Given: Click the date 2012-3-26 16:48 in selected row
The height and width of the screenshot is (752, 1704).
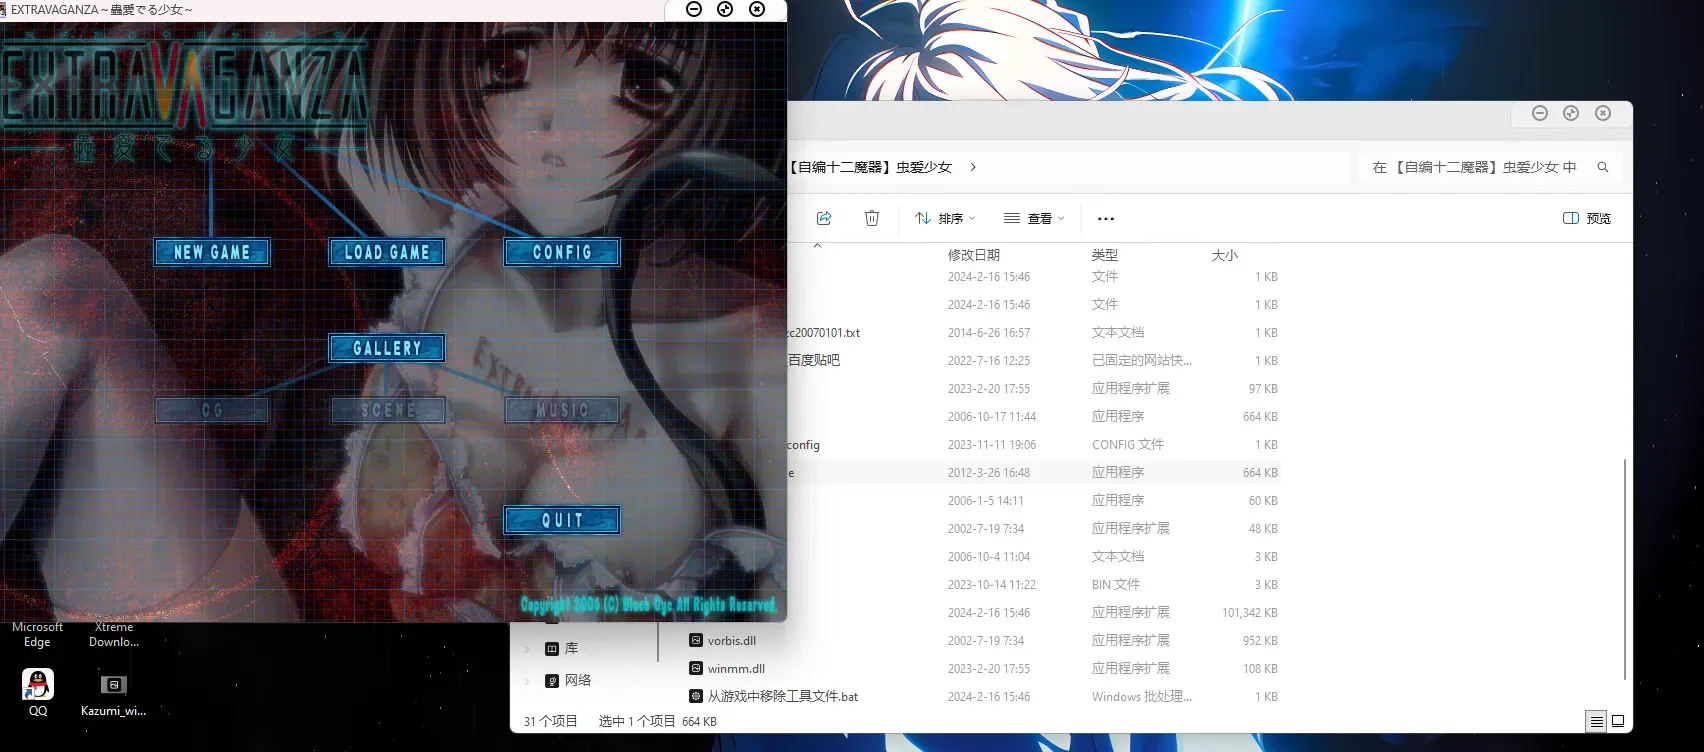Looking at the screenshot, I should pyautogui.click(x=989, y=473).
